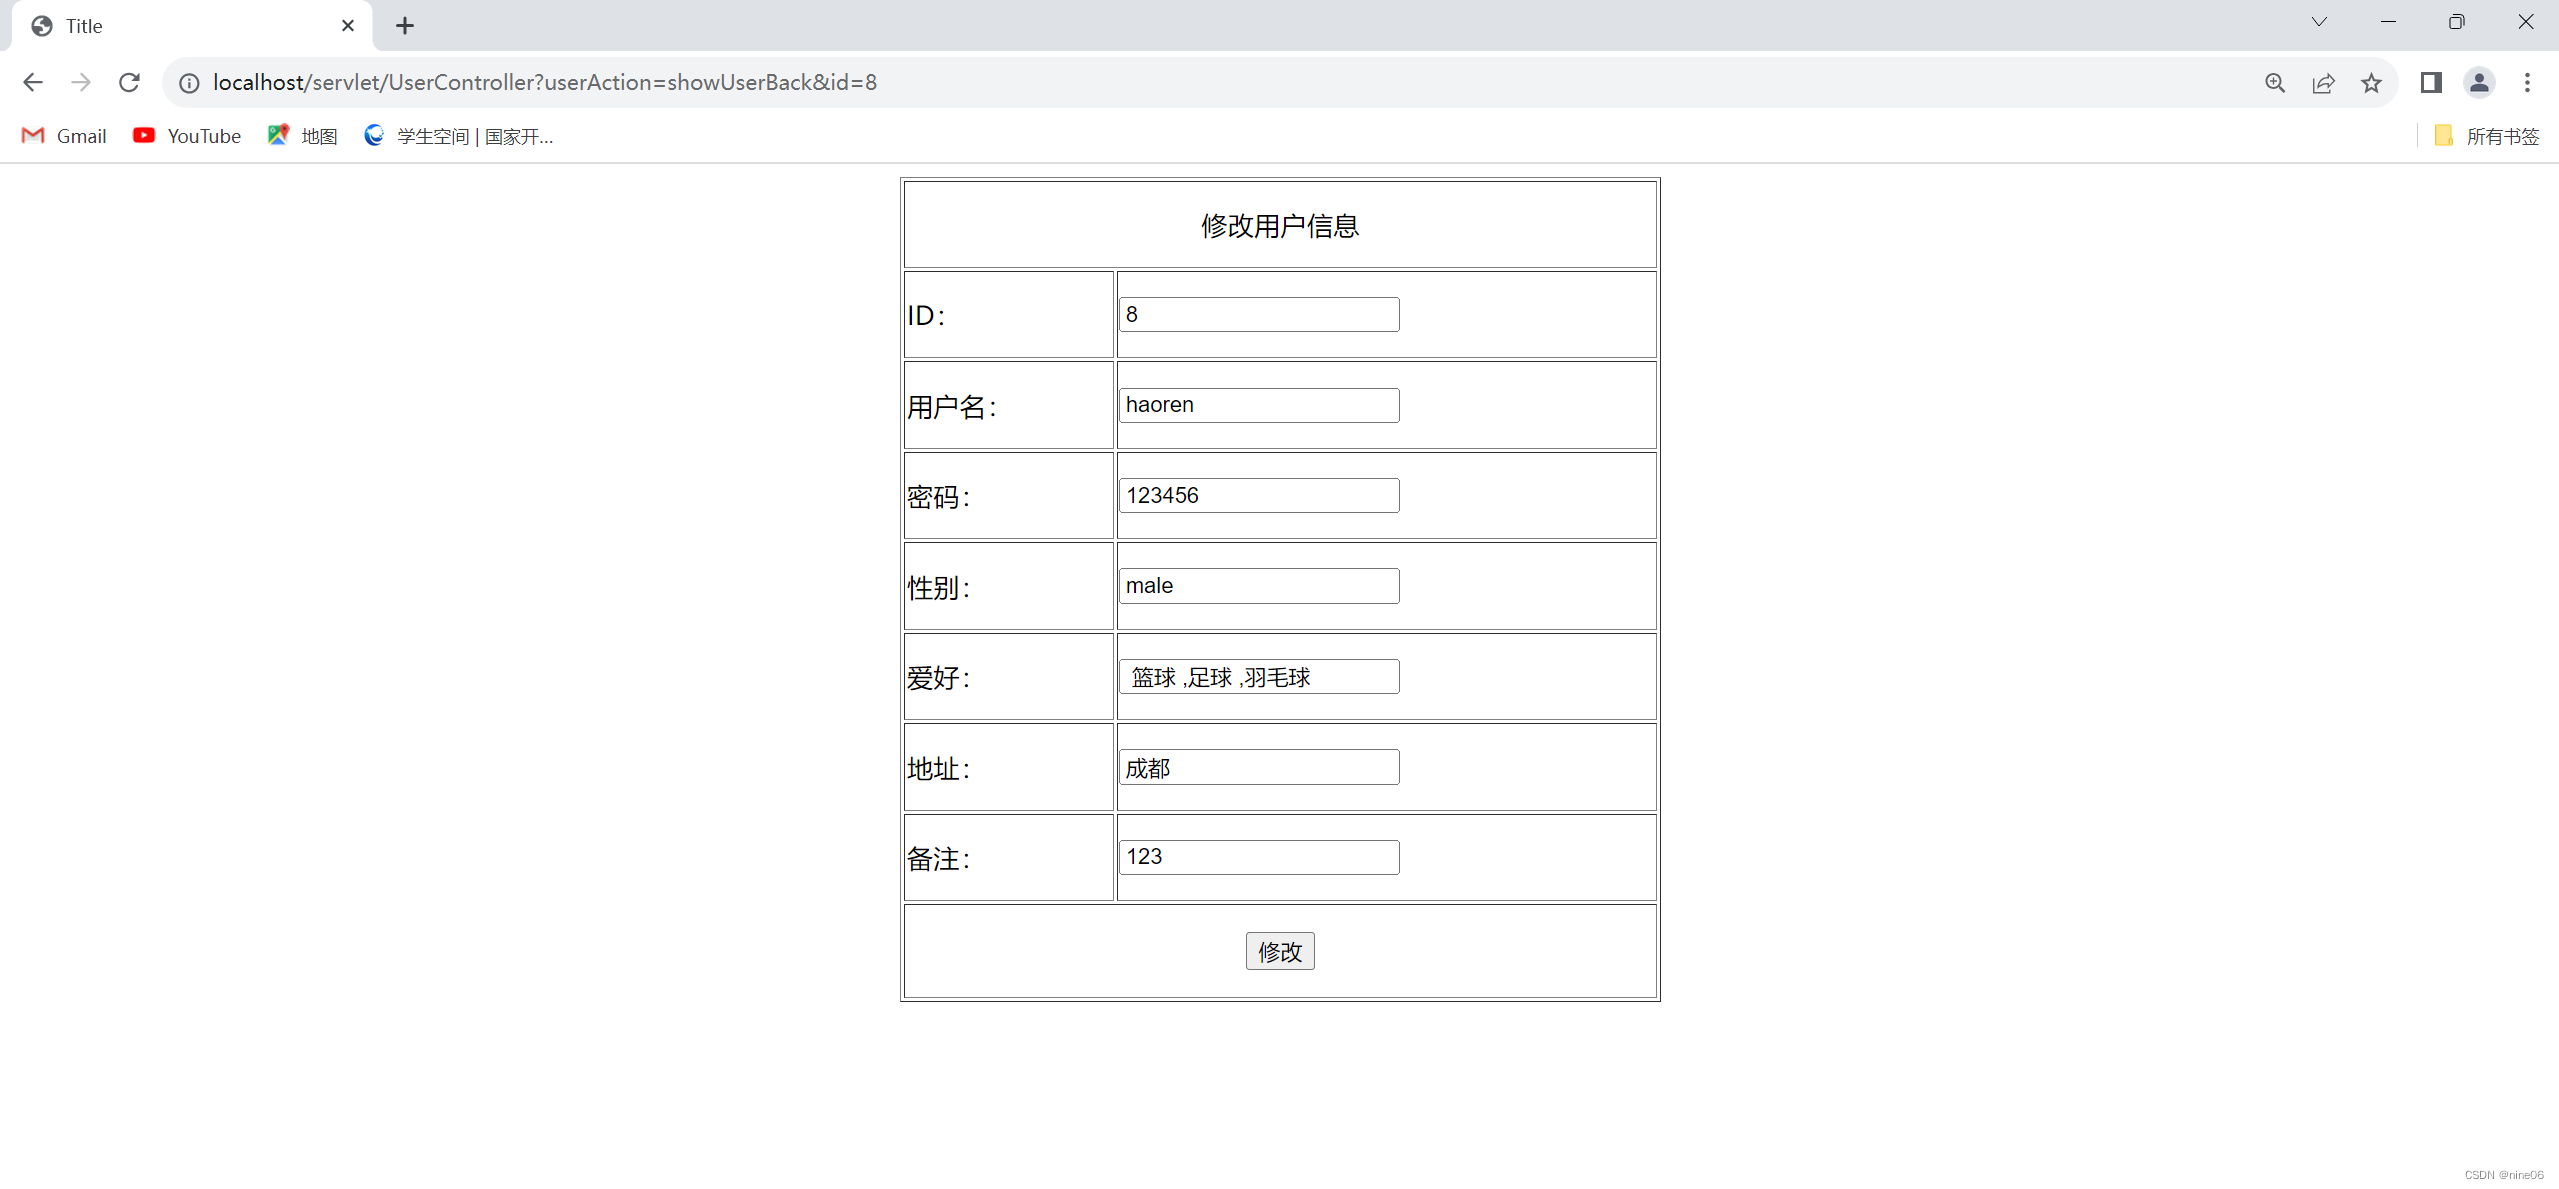Close the Title tab

click(347, 26)
